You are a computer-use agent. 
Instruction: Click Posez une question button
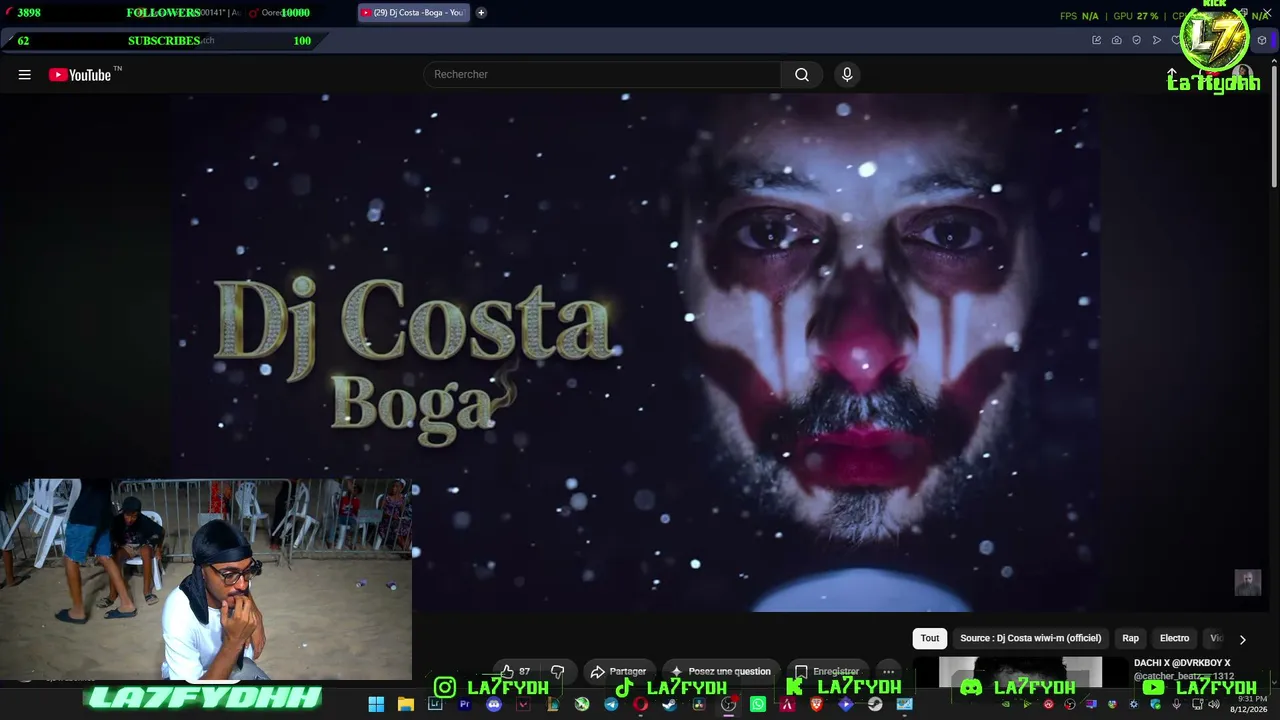(722, 671)
